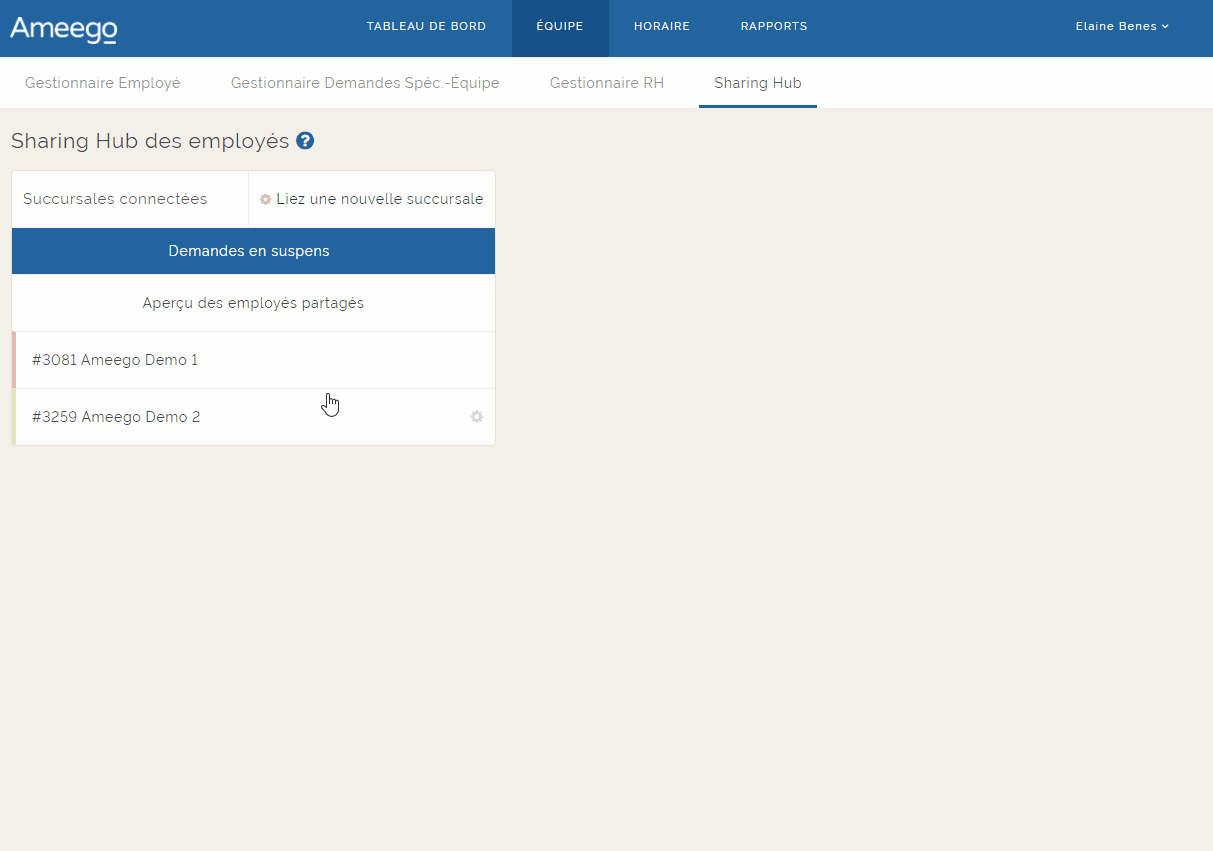1213x851 pixels.
Task: Open the Équipe menu
Action: pyautogui.click(x=560, y=27)
